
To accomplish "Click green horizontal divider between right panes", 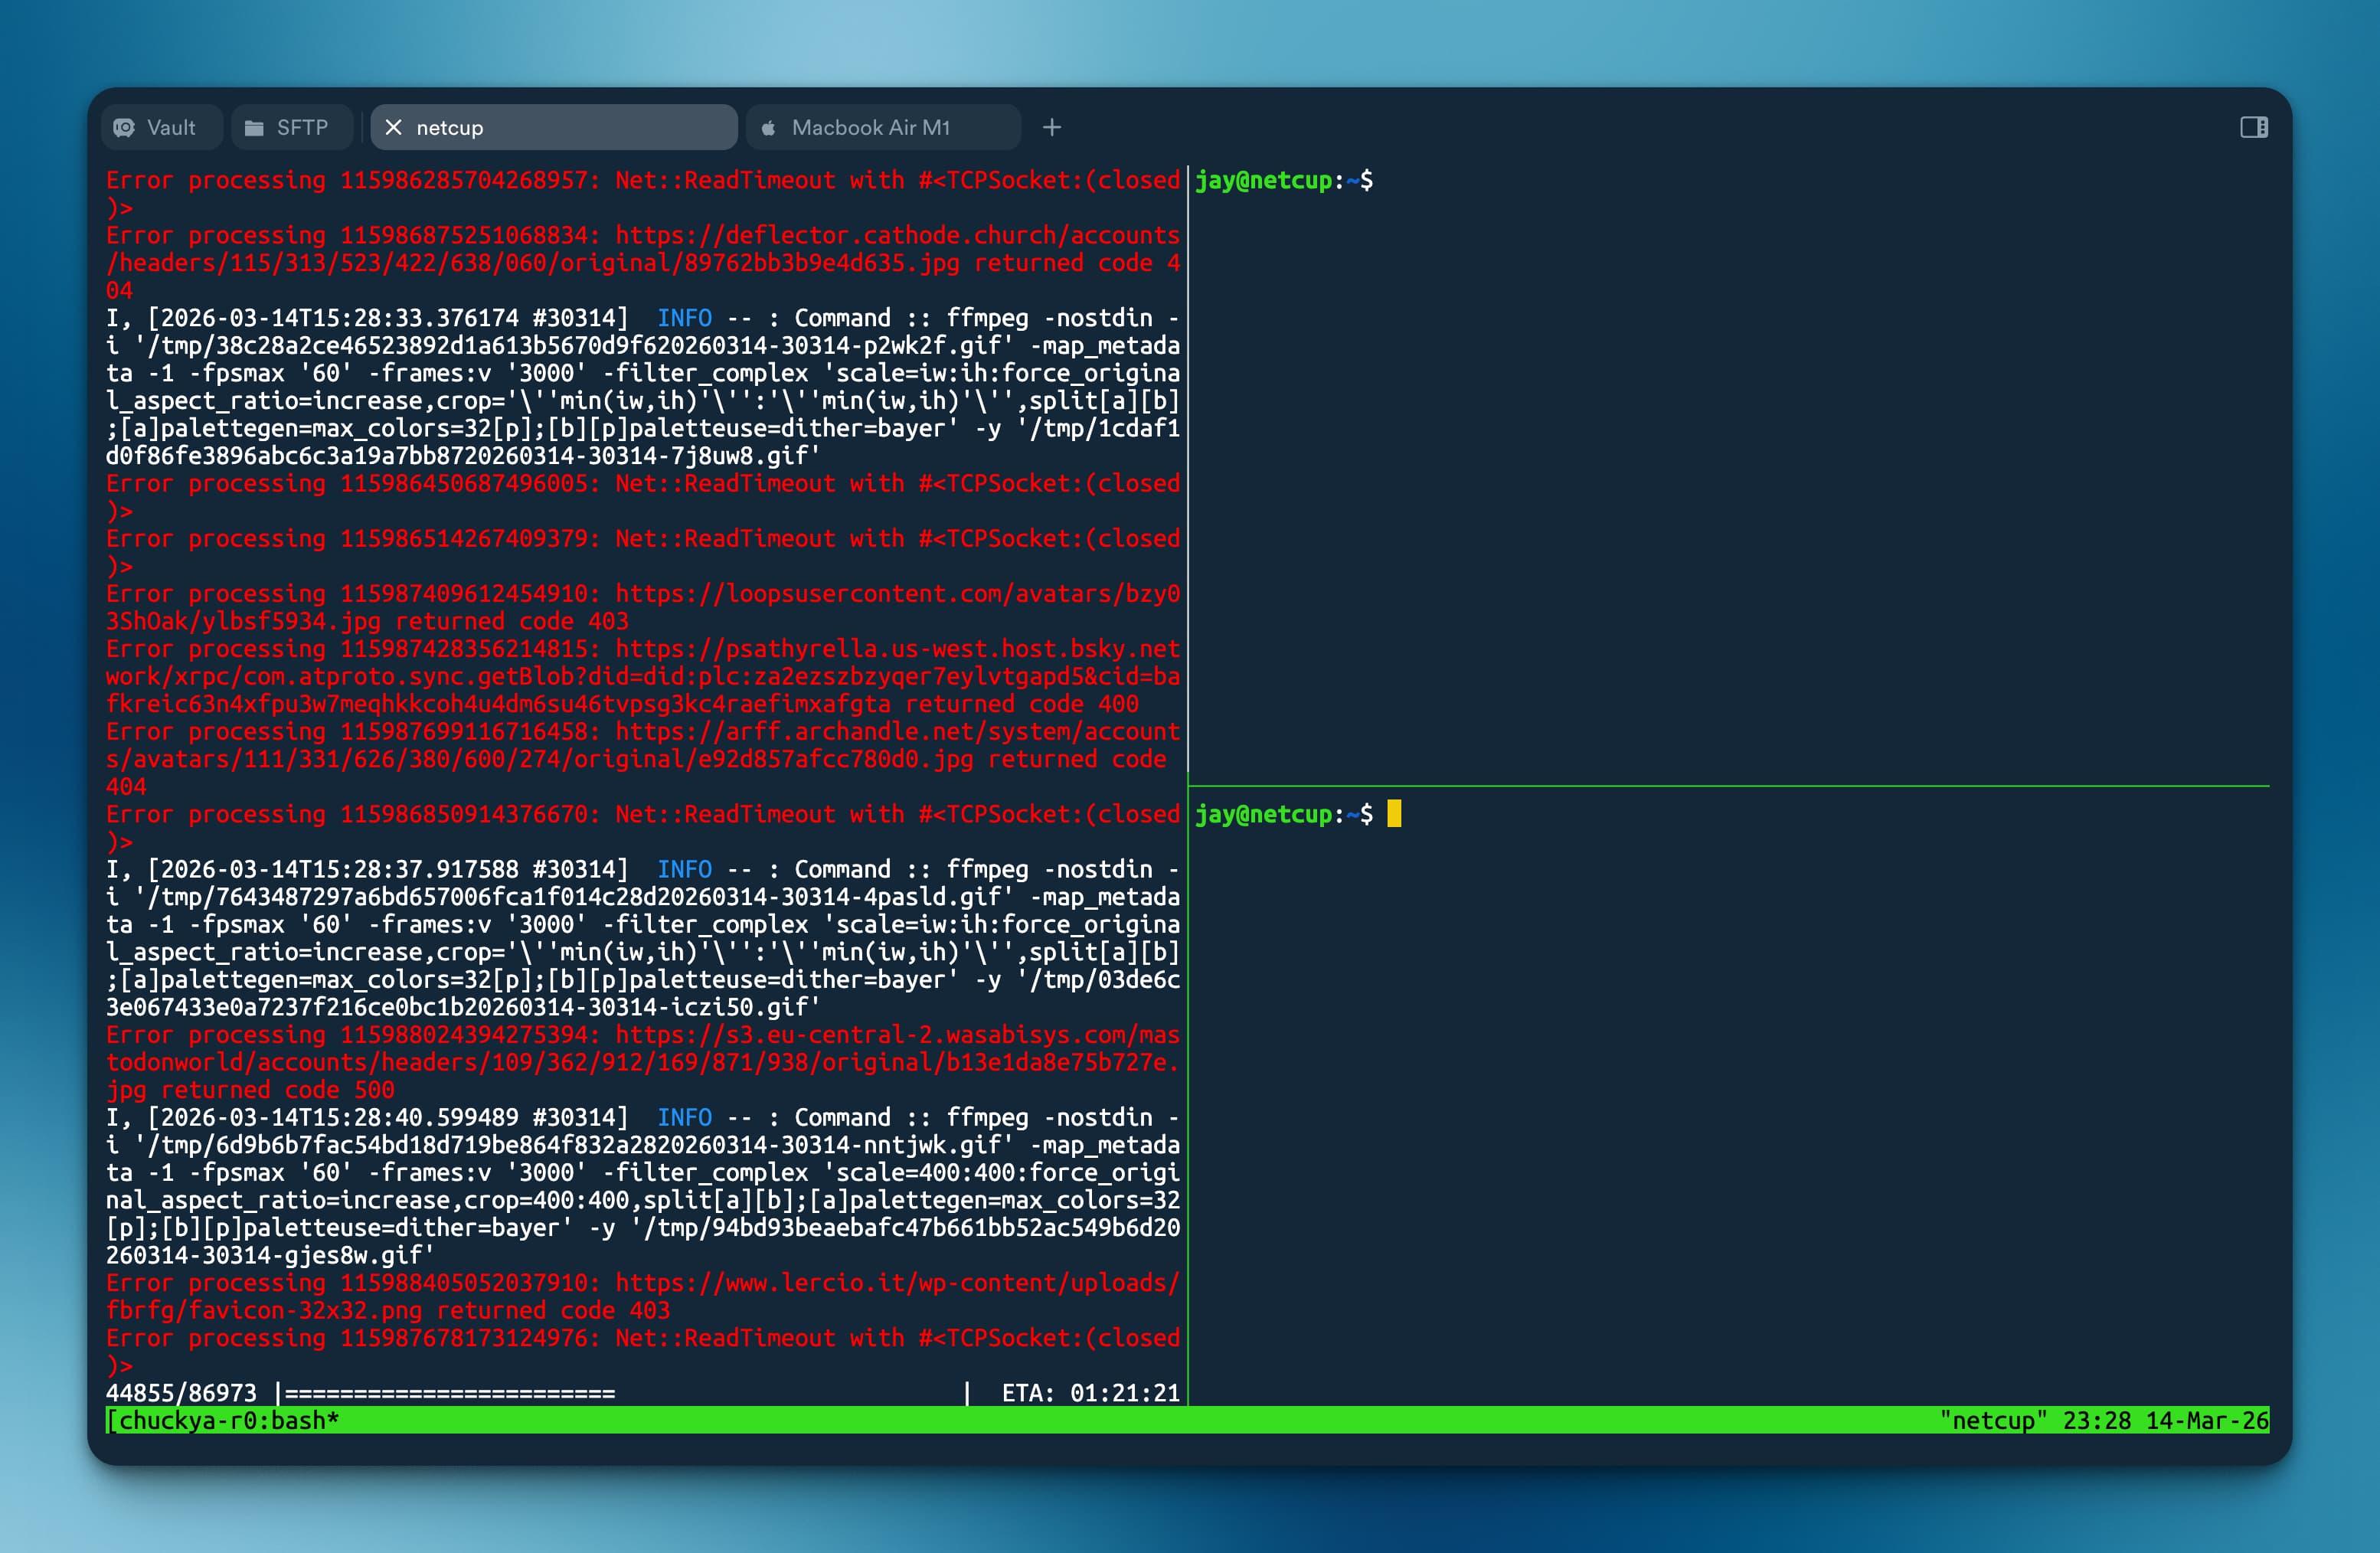I will click(x=1728, y=787).
